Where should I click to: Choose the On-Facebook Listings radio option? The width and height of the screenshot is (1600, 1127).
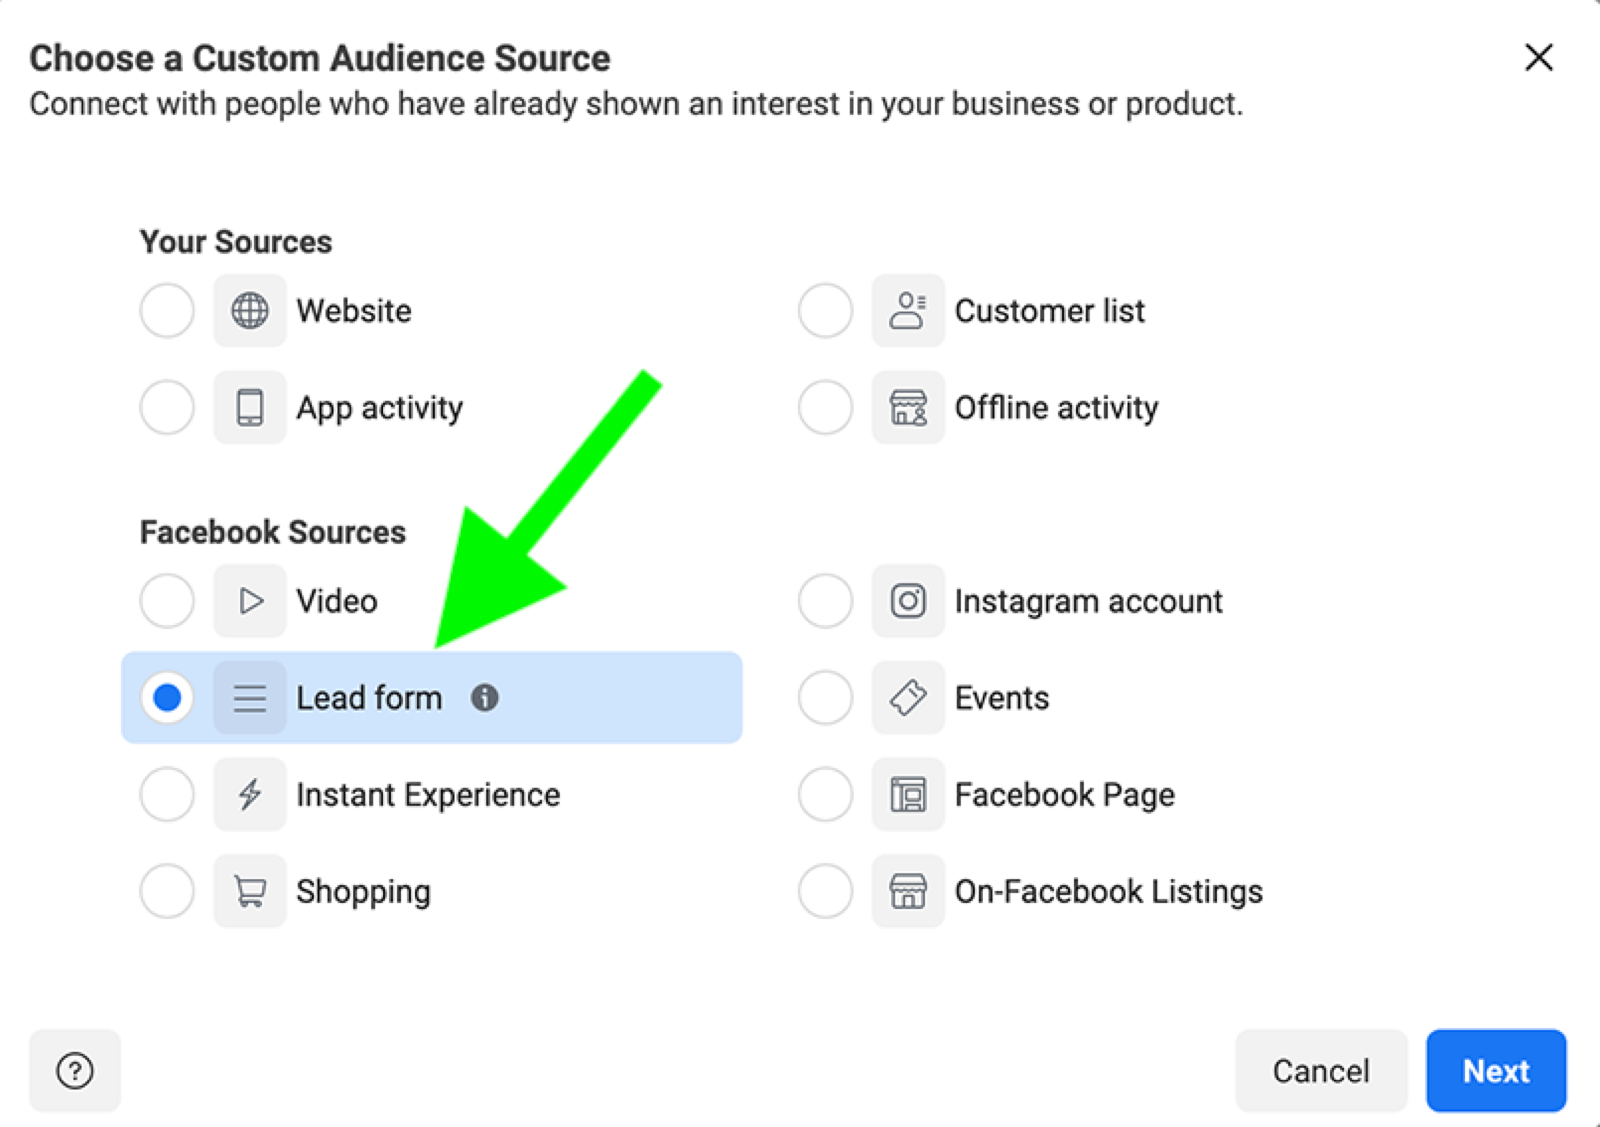pos(825,891)
